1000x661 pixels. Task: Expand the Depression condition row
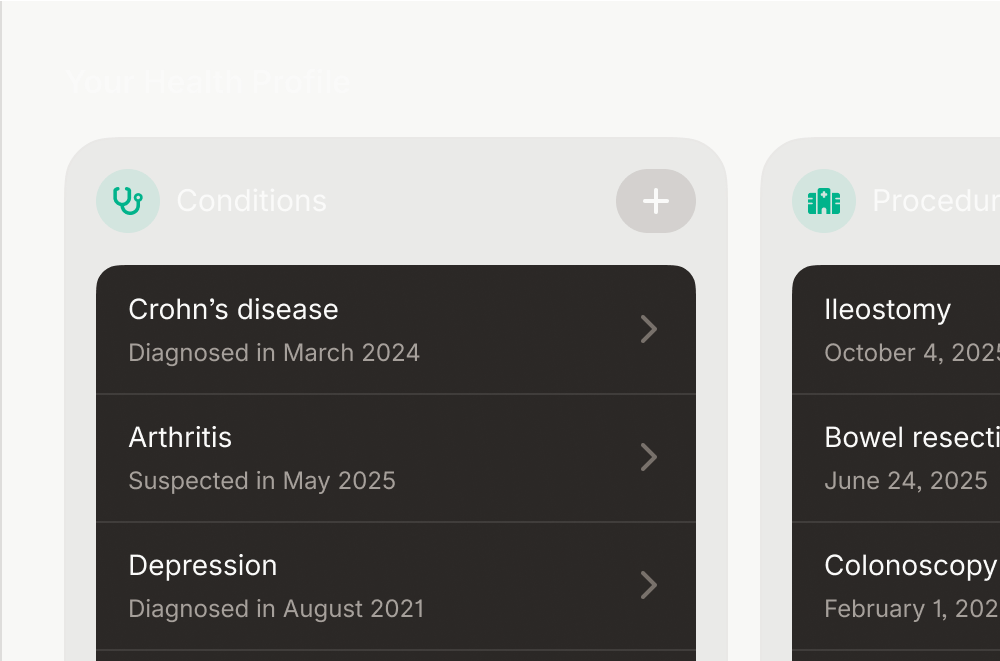click(395, 585)
